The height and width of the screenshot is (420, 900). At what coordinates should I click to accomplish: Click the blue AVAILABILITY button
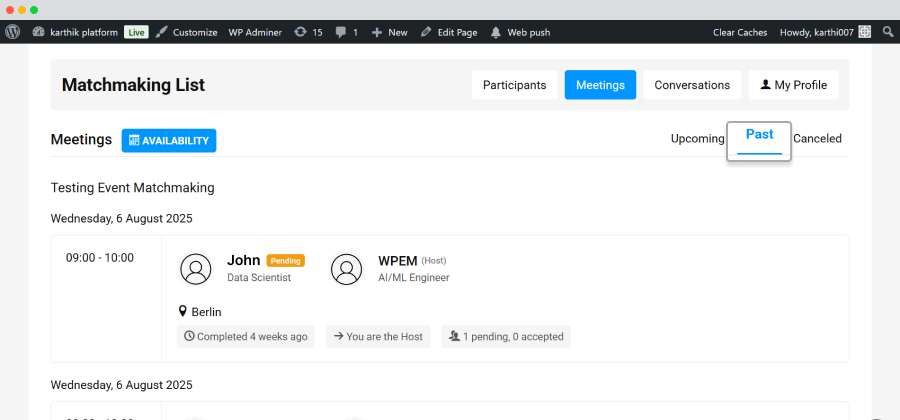[169, 141]
